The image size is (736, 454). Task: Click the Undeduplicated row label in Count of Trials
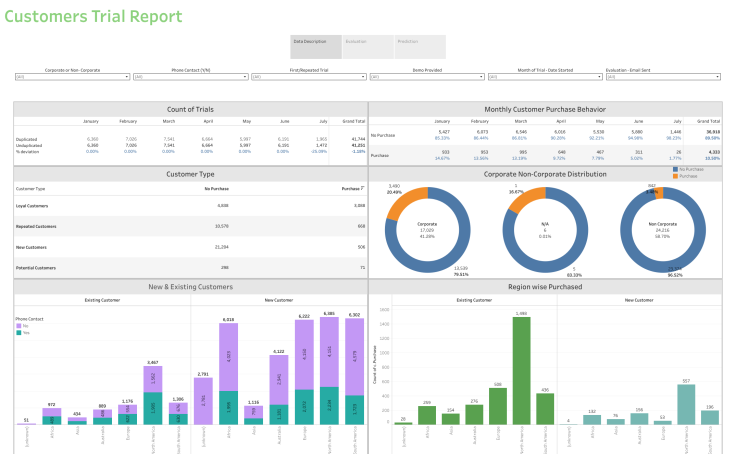[x=29, y=146]
